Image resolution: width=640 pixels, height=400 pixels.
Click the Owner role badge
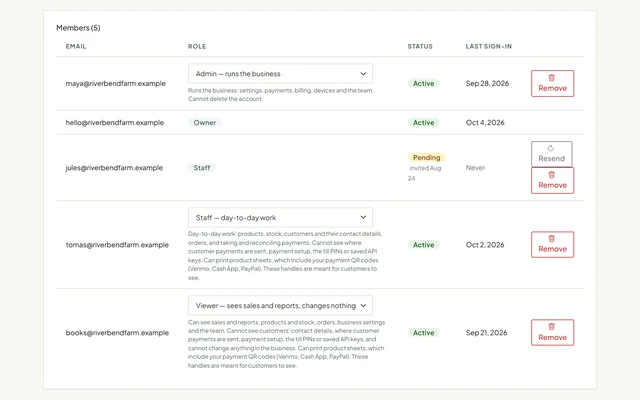pyautogui.click(x=204, y=122)
